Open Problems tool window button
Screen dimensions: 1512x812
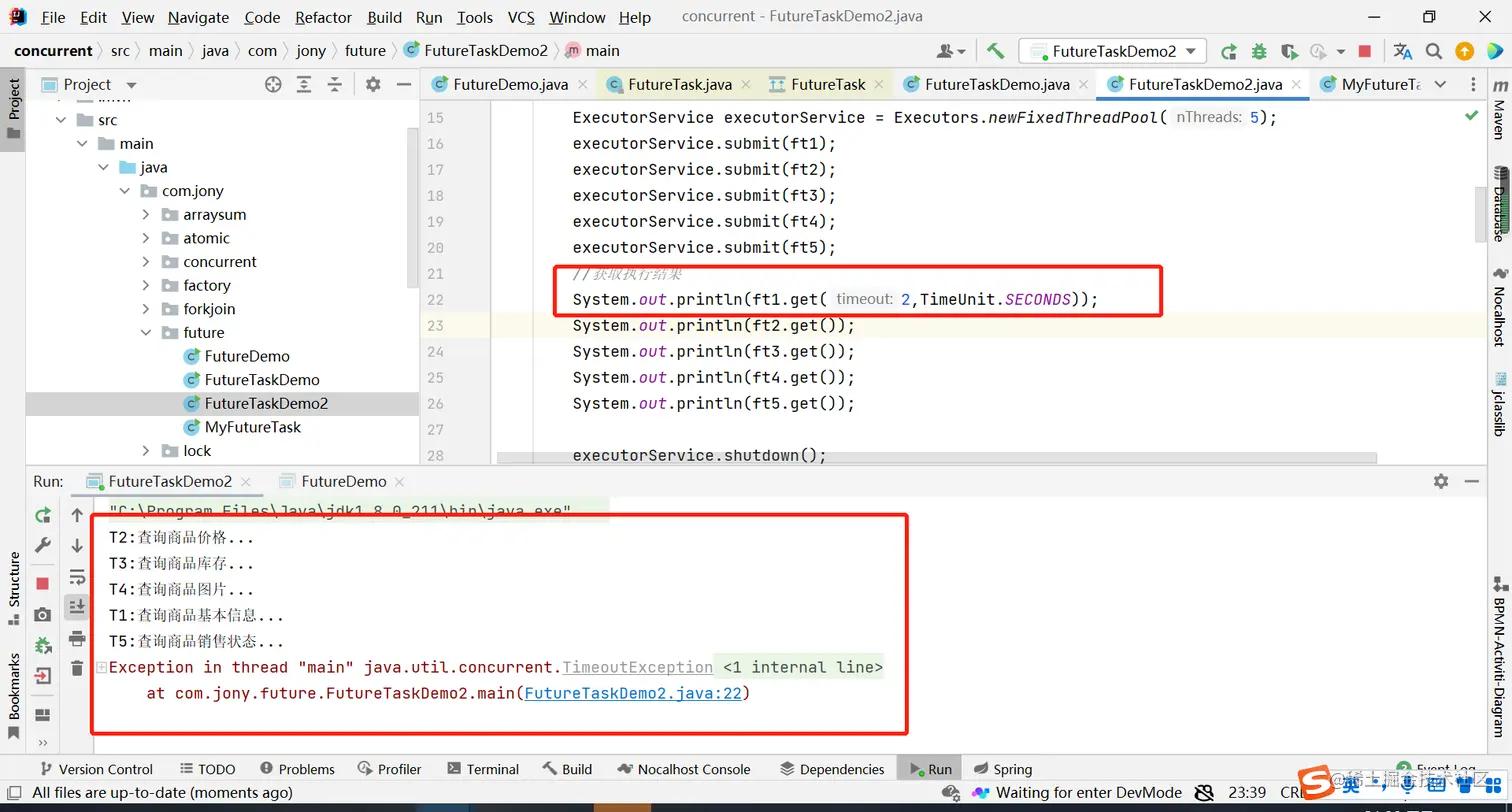coord(297,769)
